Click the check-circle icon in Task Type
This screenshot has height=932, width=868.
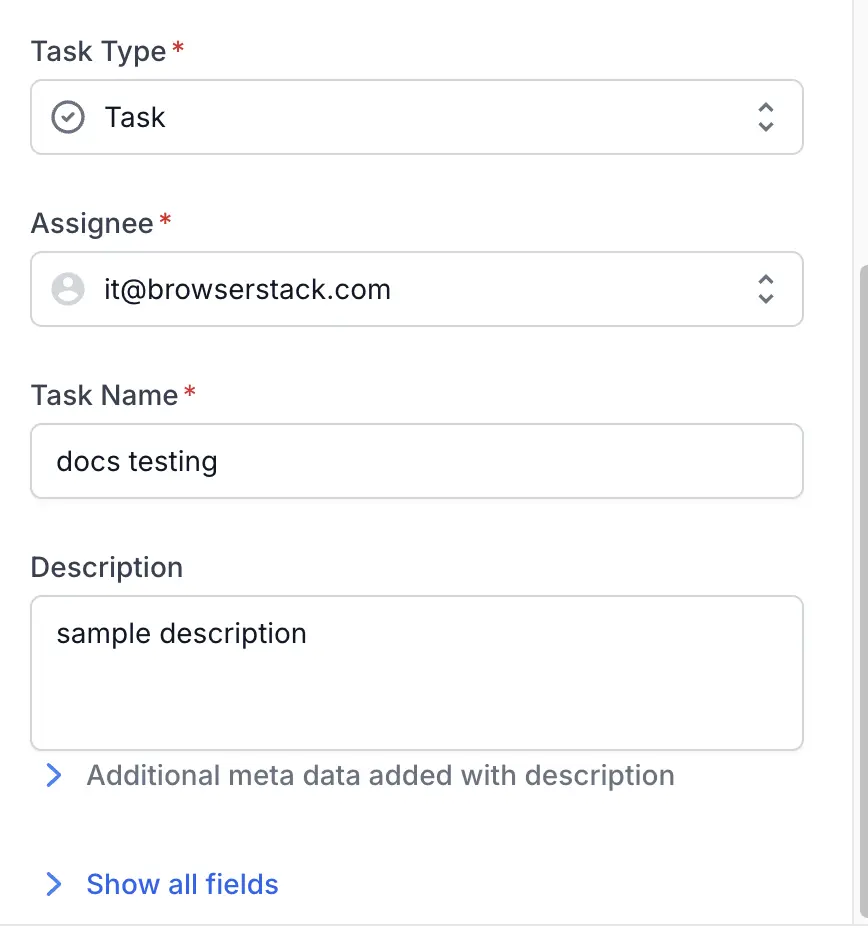point(68,118)
